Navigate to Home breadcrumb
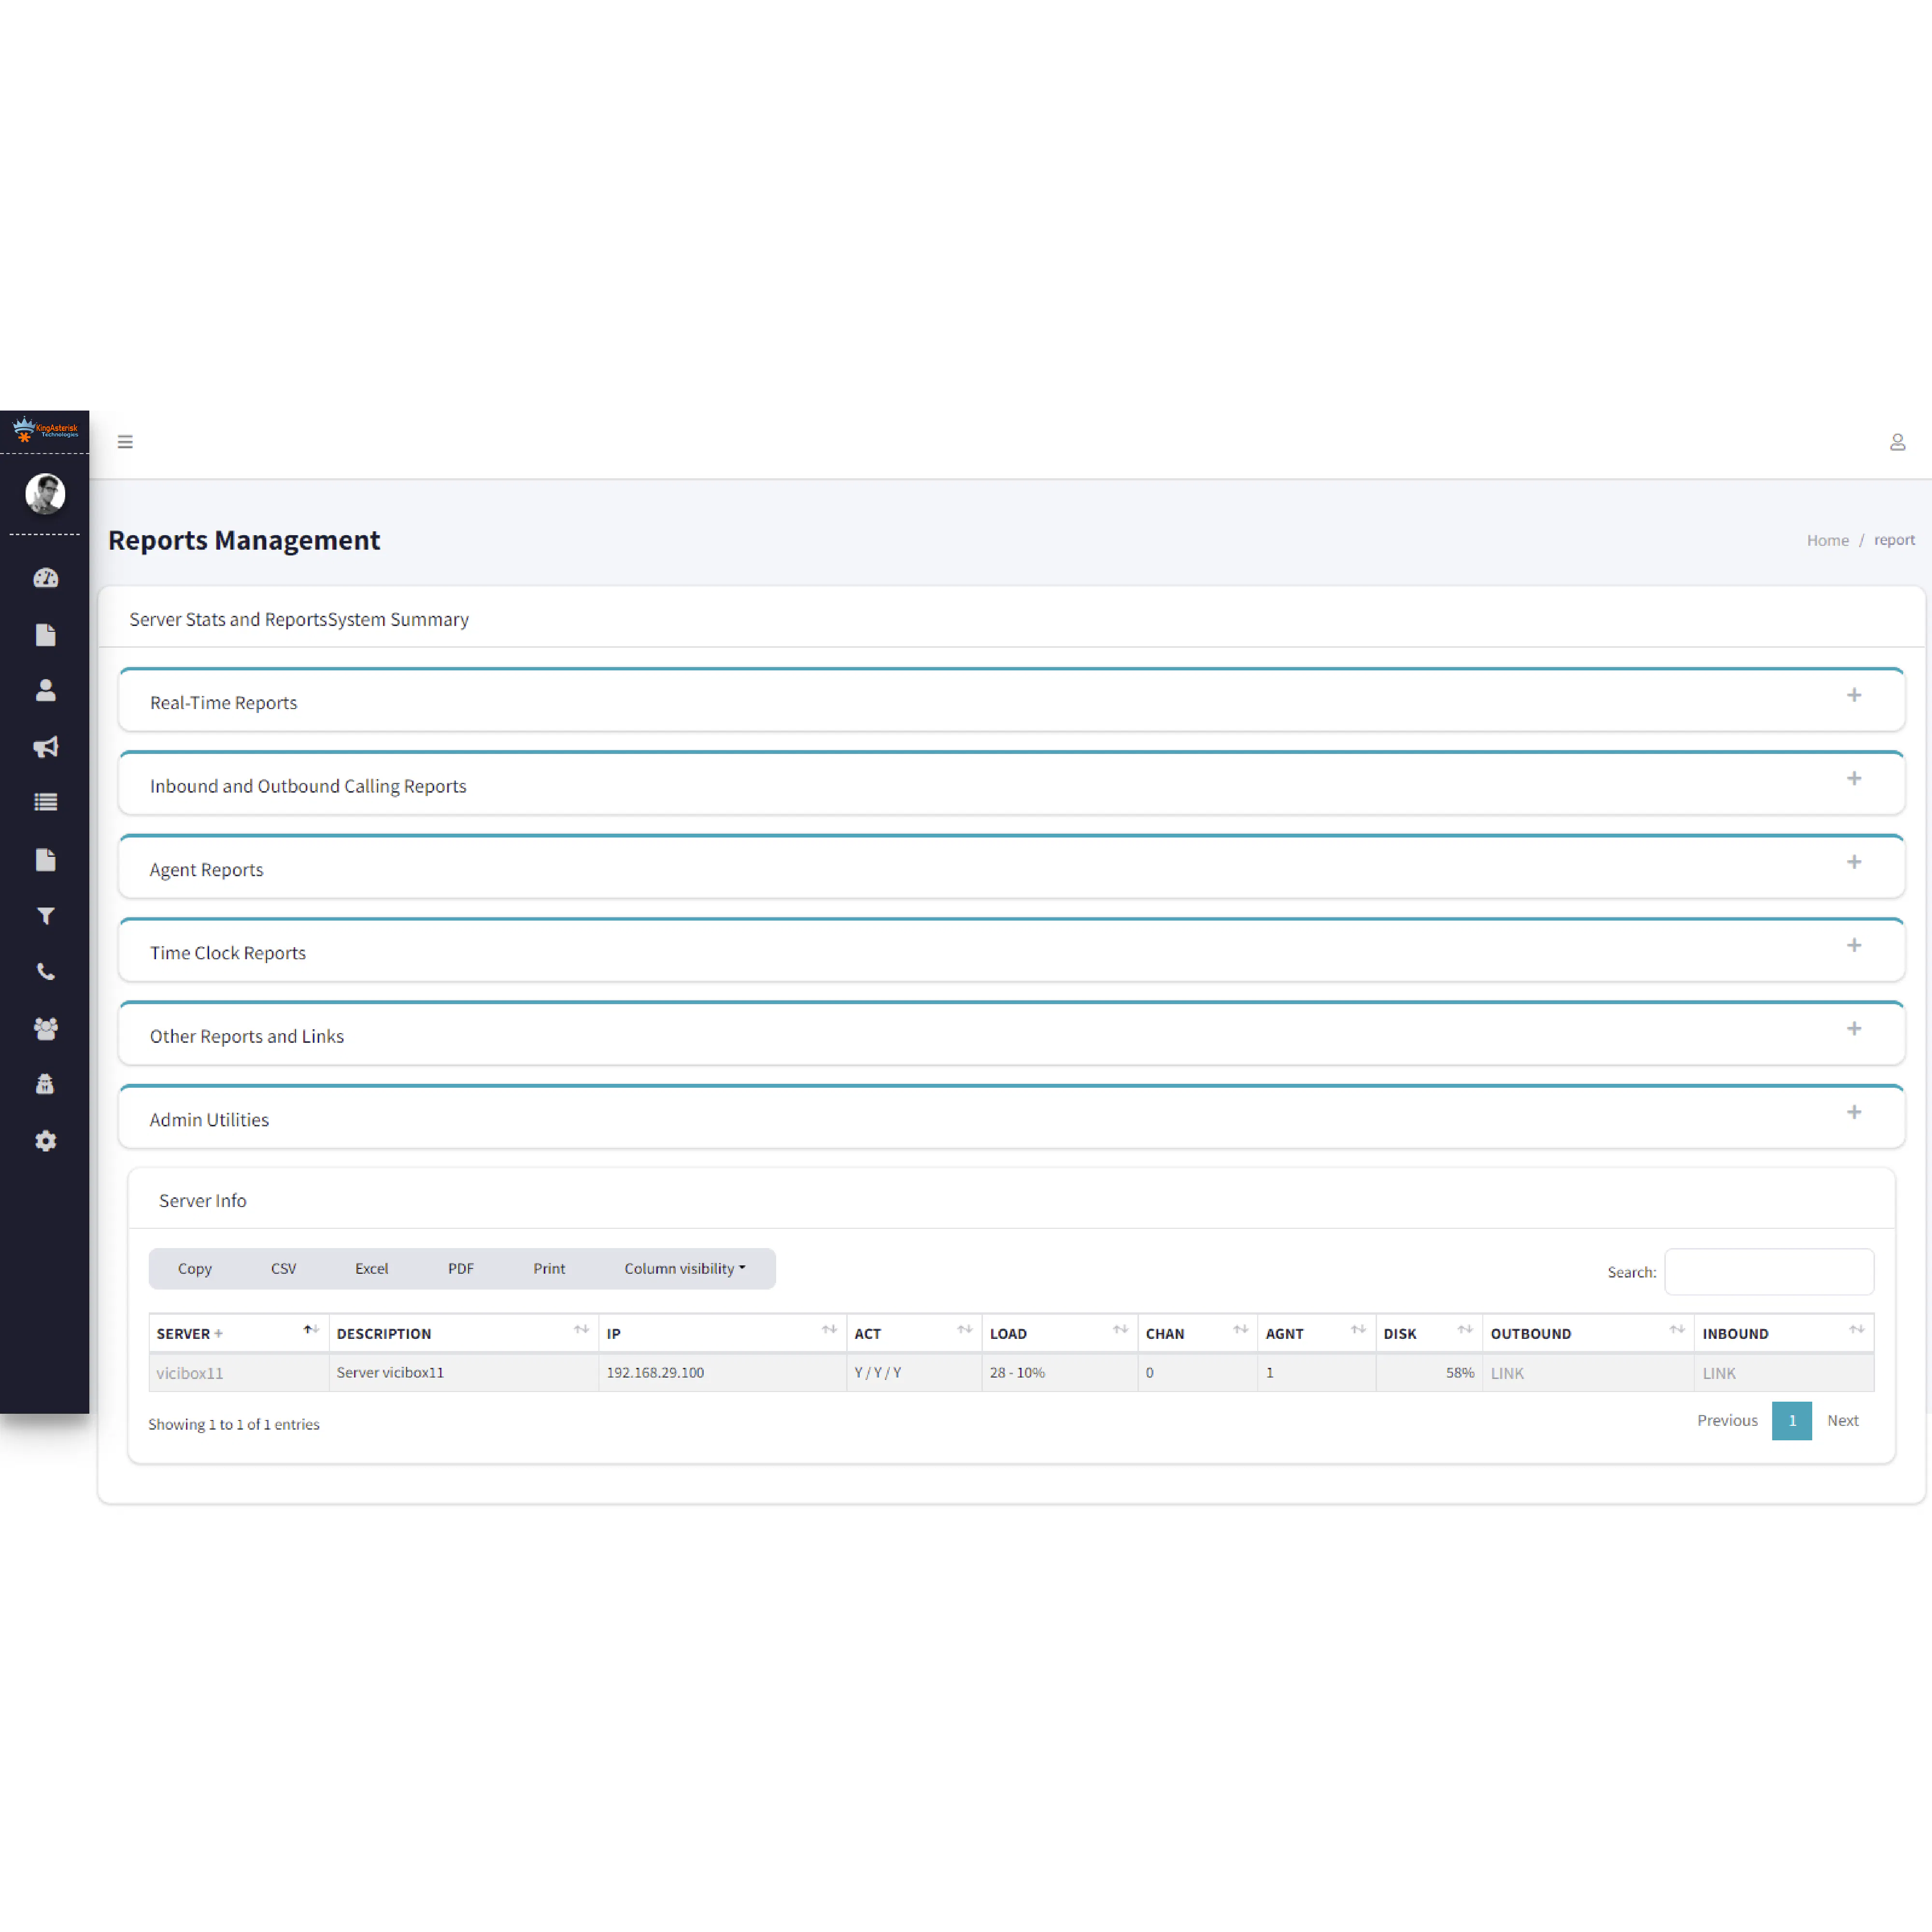Viewport: 1932px width, 1932px height. click(x=1827, y=540)
